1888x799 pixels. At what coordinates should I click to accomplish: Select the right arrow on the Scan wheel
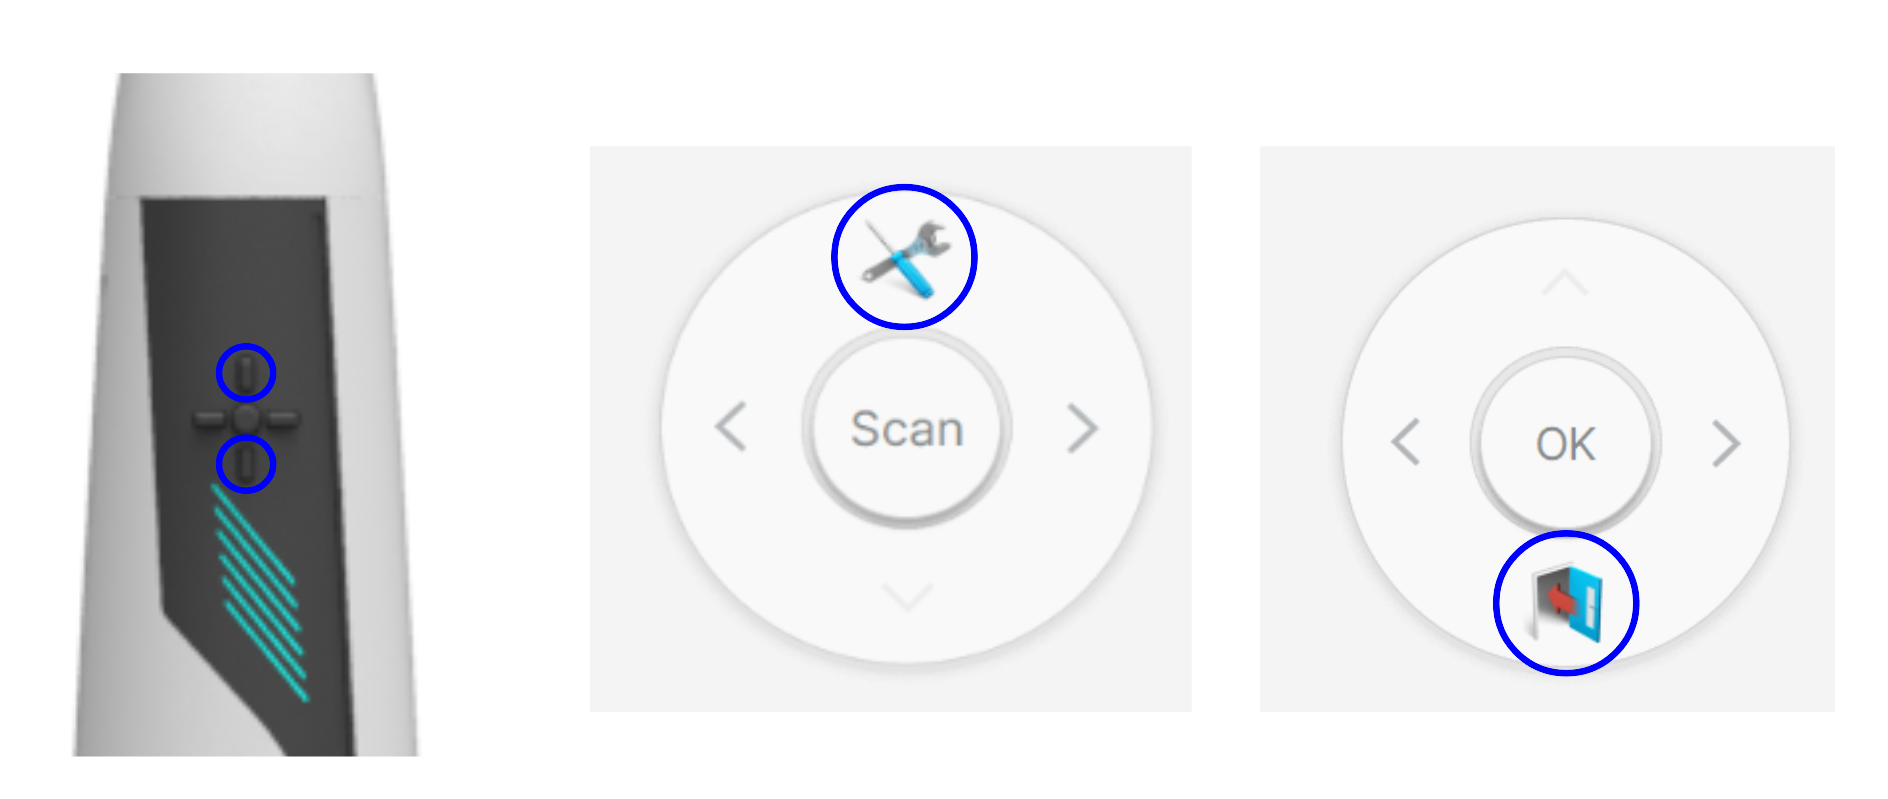click(x=1081, y=428)
